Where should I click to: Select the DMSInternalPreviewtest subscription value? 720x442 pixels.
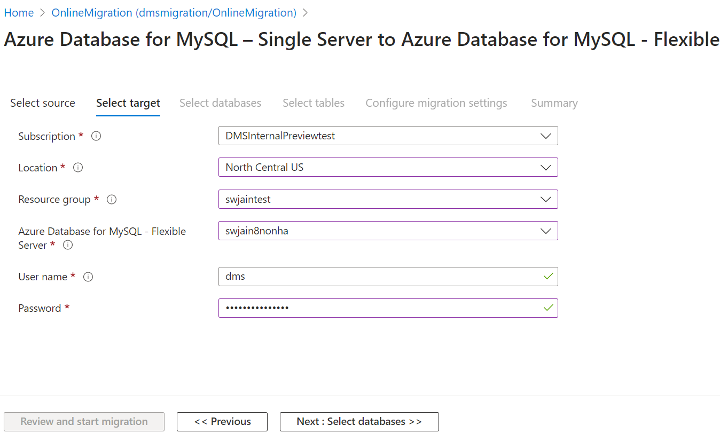tap(280, 136)
